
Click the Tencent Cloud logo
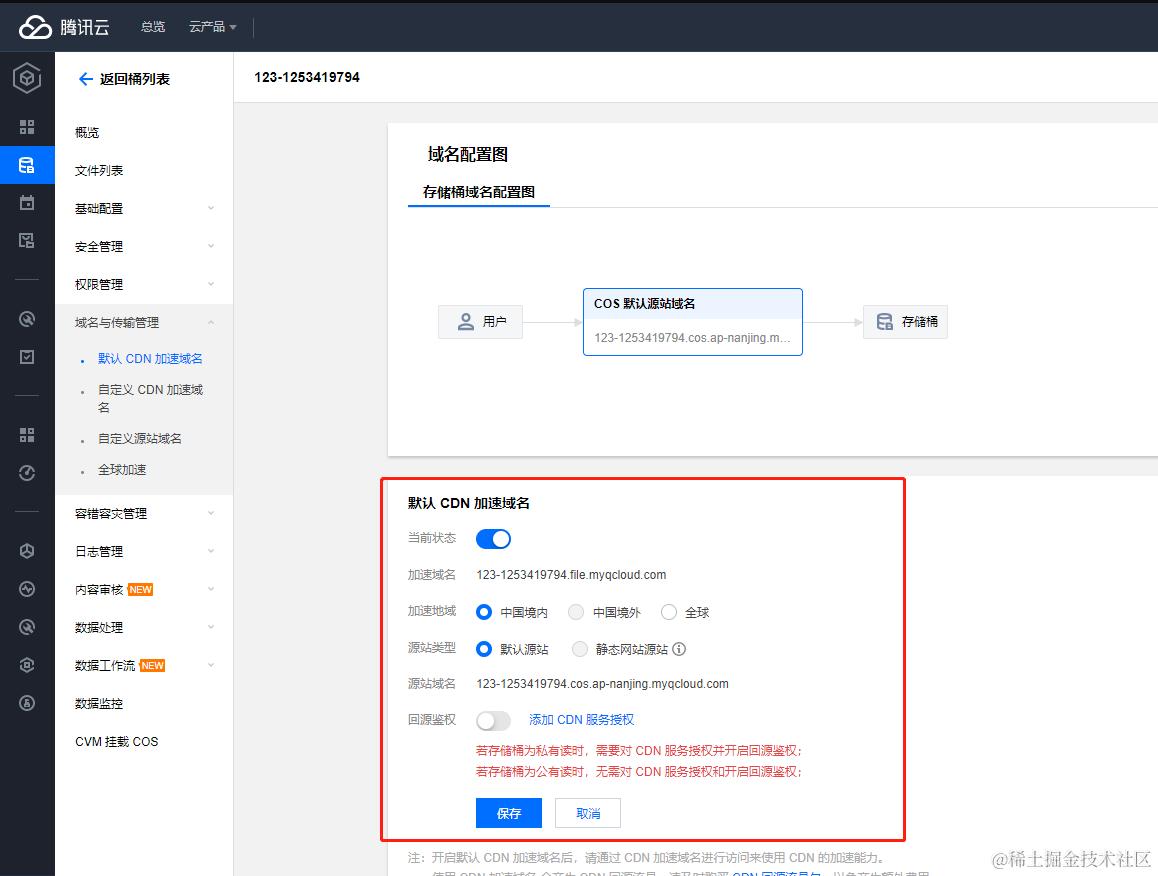pos(64,27)
